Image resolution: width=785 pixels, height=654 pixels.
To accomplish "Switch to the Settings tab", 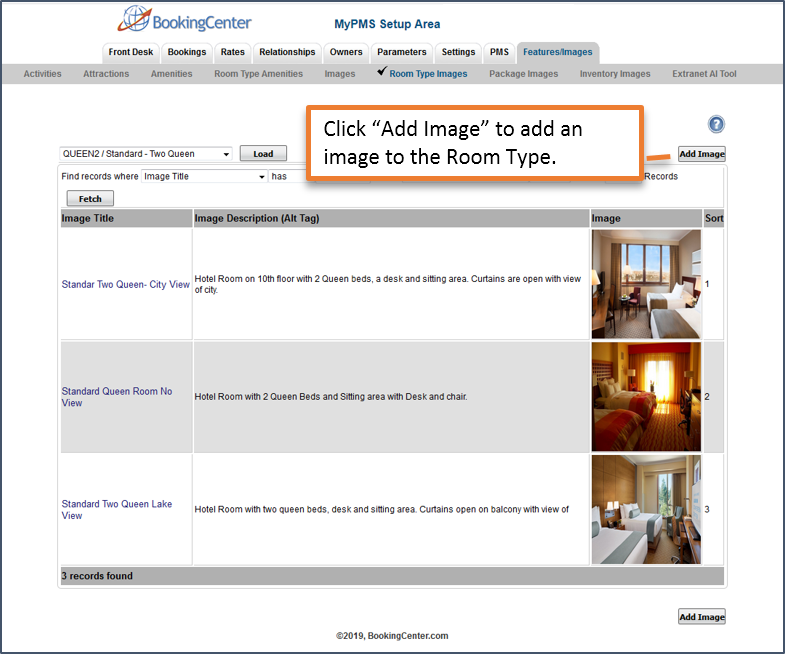I will (458, 52).
